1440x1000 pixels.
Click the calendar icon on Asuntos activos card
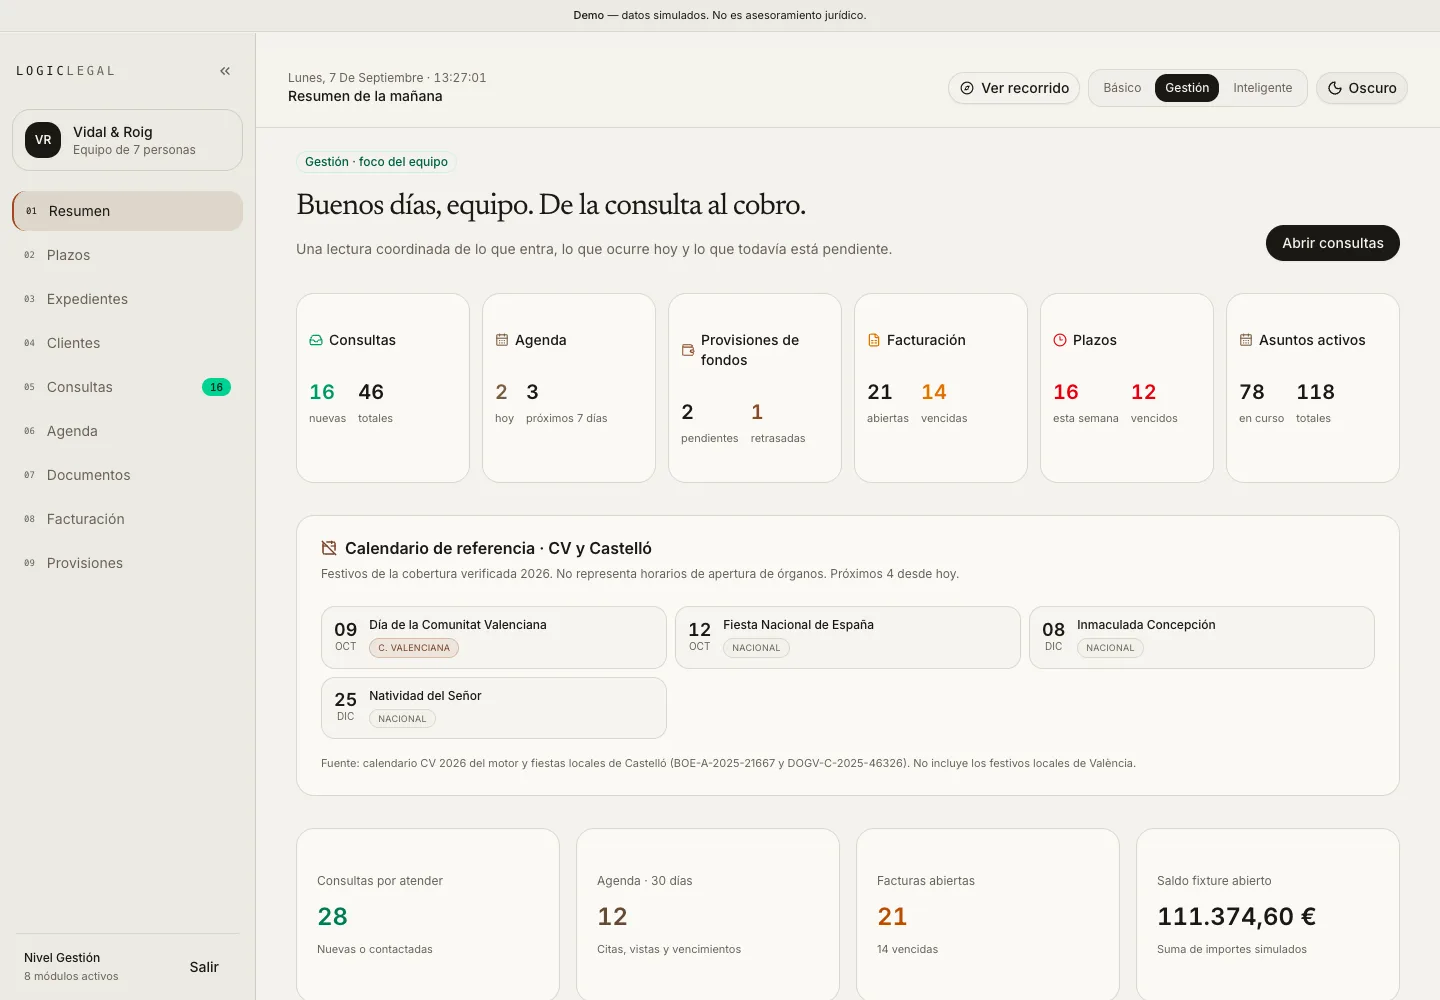[1246, 340]
